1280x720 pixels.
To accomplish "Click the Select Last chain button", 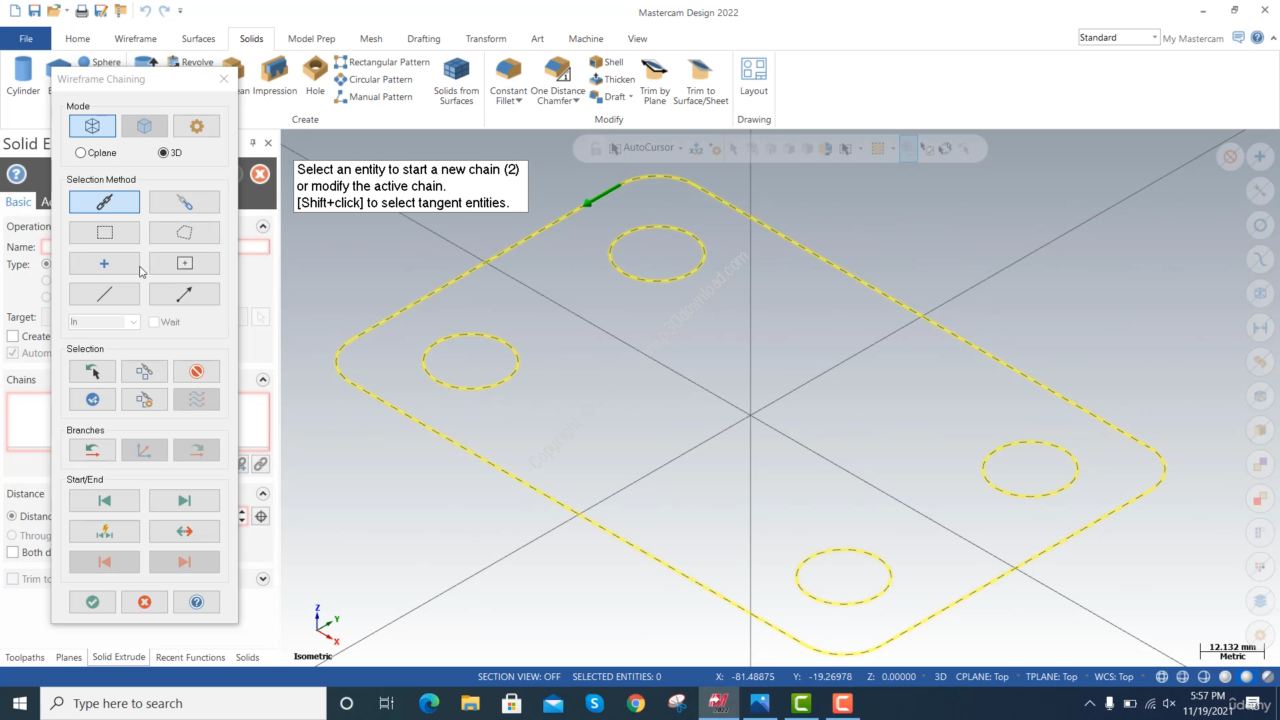I will coord(92,371).
